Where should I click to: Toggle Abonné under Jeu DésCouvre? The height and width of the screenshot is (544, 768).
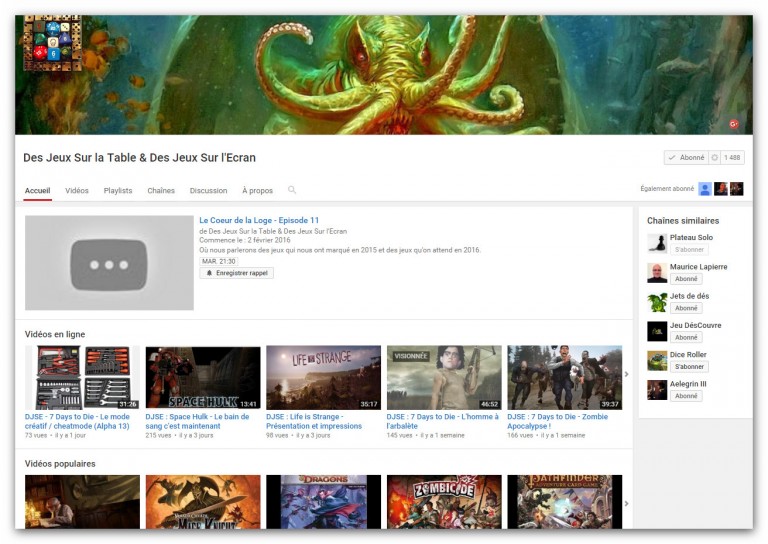pyautogui.click(x=686, y=337)
